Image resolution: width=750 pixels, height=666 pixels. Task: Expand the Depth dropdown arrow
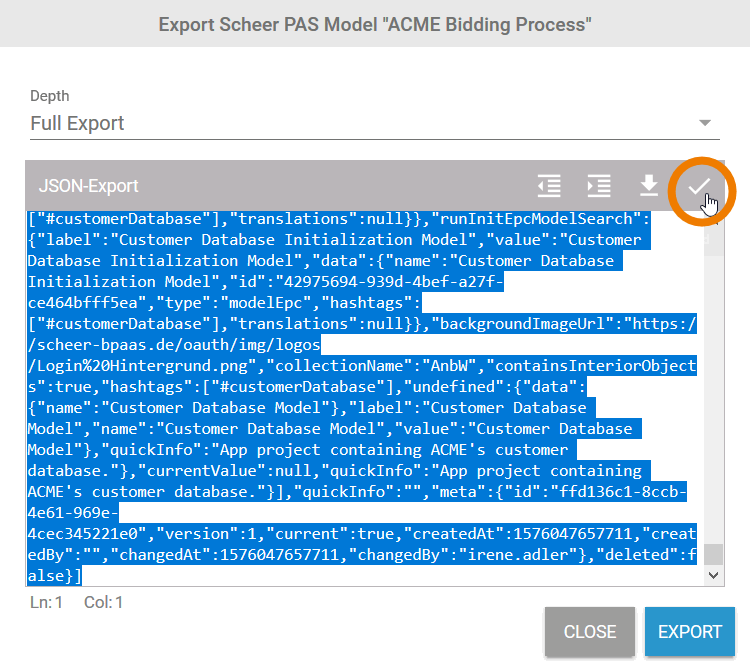pyautogui.click(x=706, y=124)
